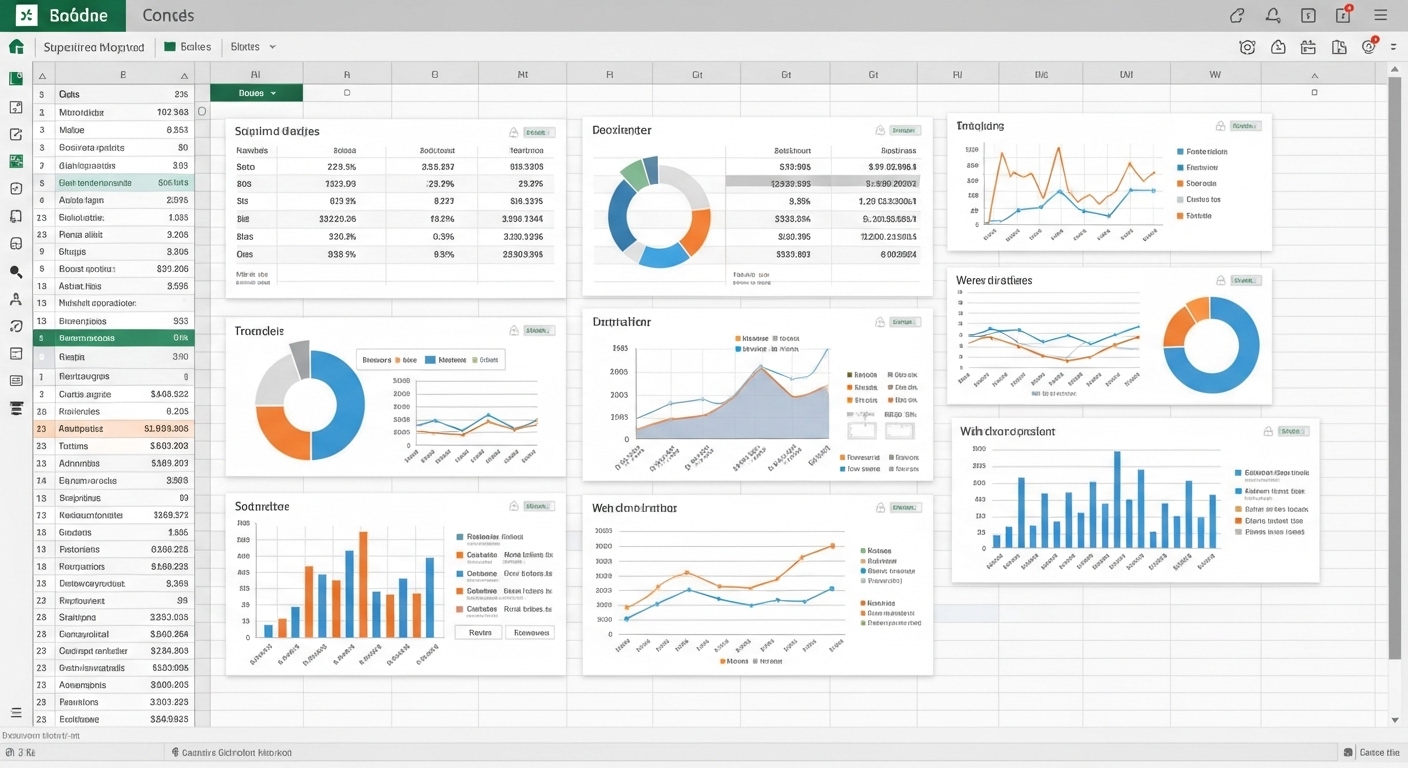Toggle the round checkbox beside the second data row
Screen dimensions: 1408x768
[x=202, y=112]
